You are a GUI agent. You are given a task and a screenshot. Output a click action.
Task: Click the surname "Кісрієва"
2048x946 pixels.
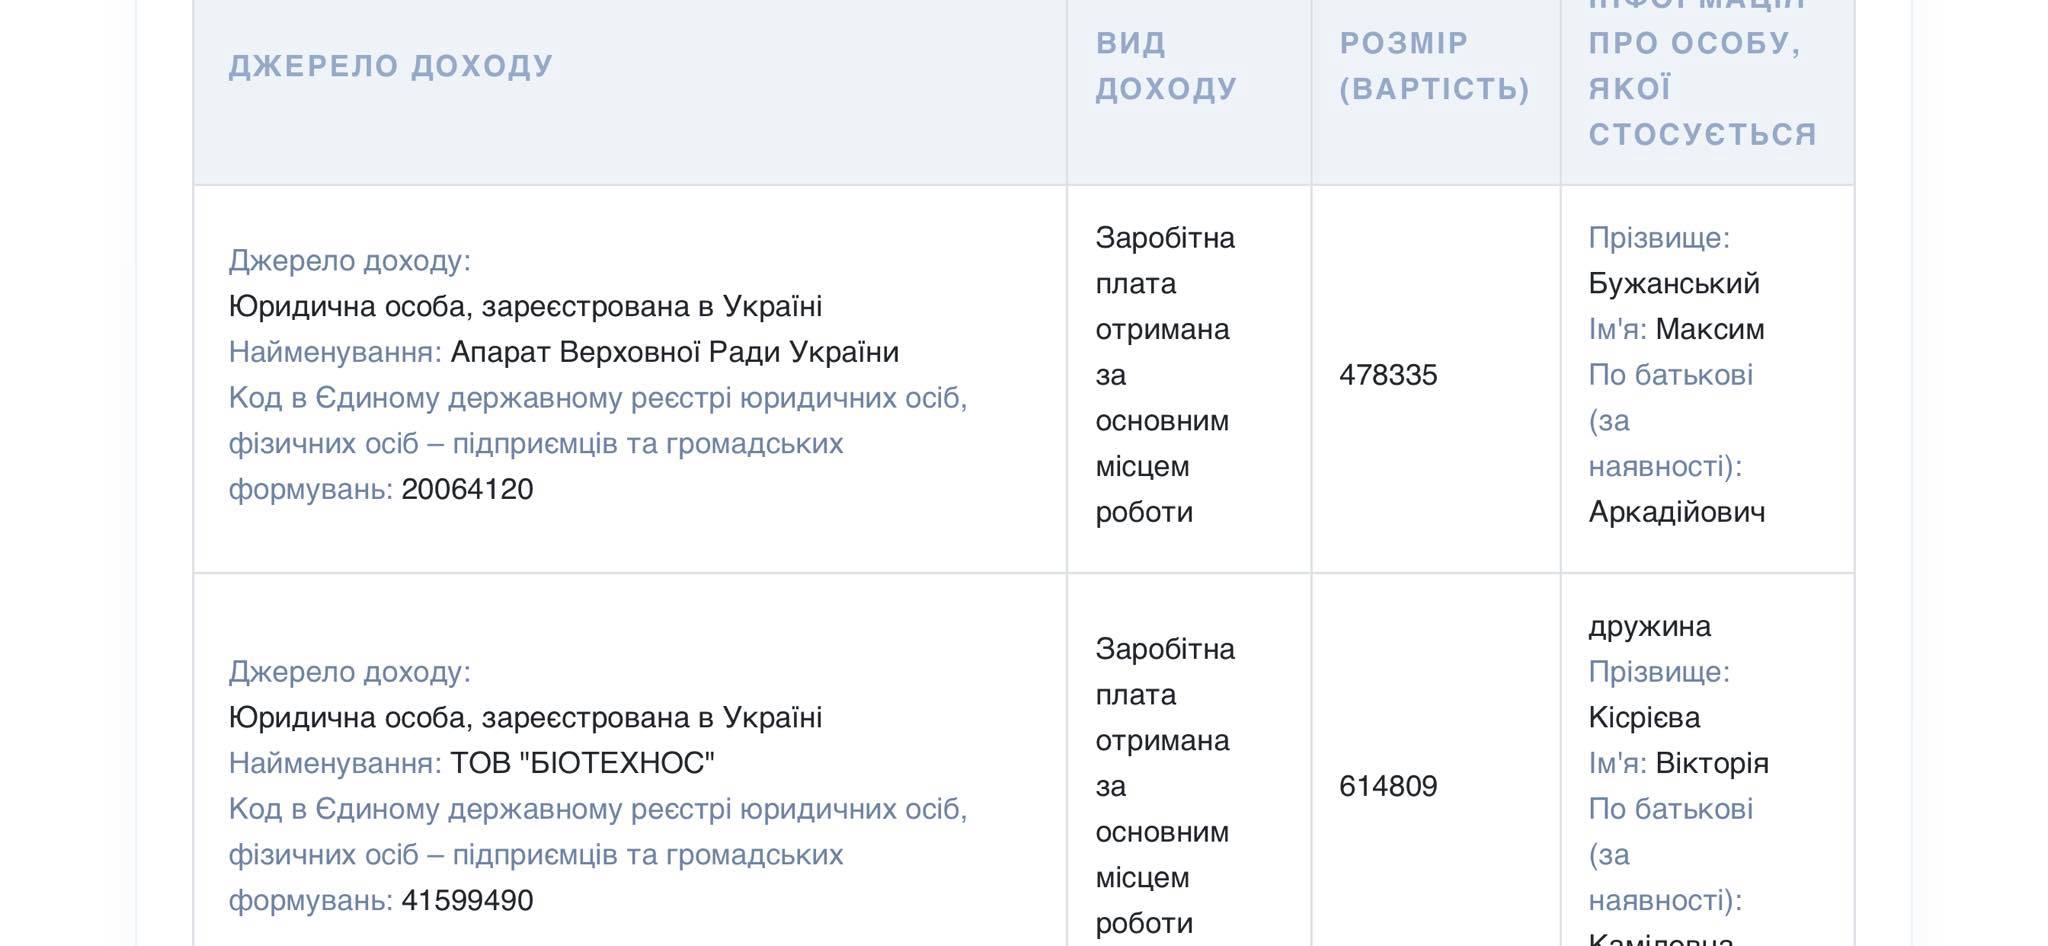[x=1644, y=717]
